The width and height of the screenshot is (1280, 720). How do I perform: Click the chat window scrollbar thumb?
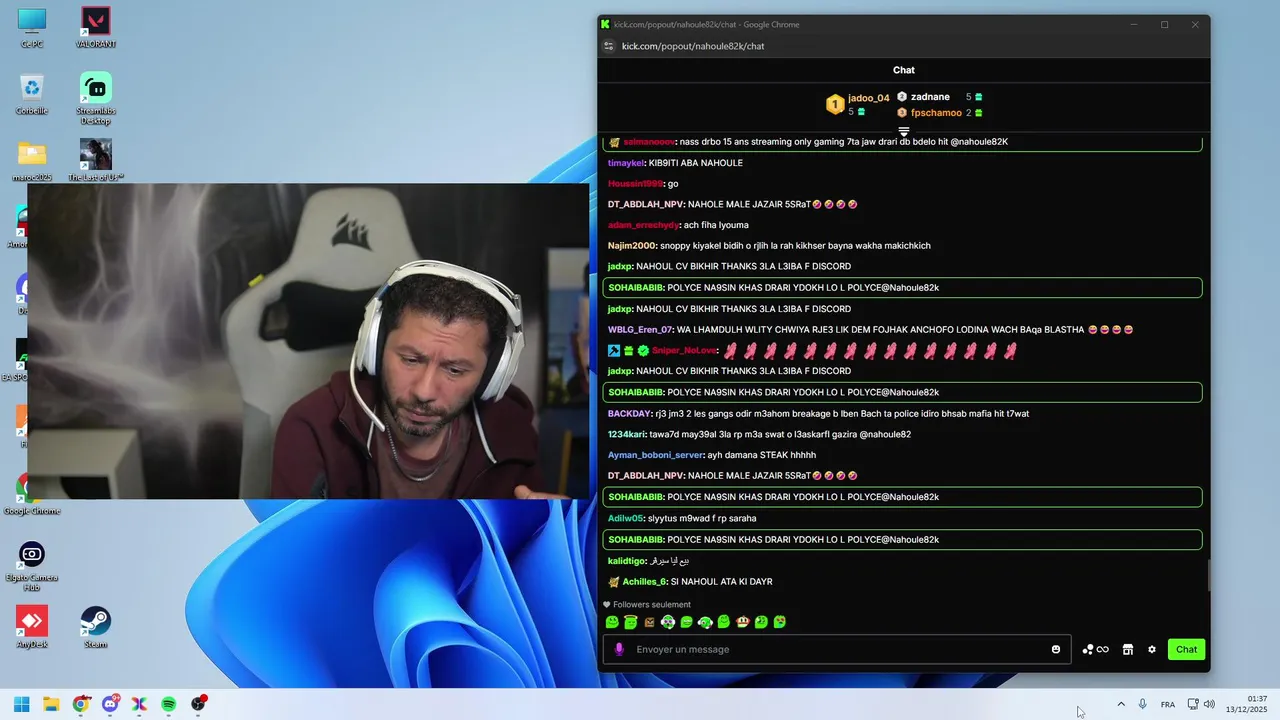point(1207,575)
